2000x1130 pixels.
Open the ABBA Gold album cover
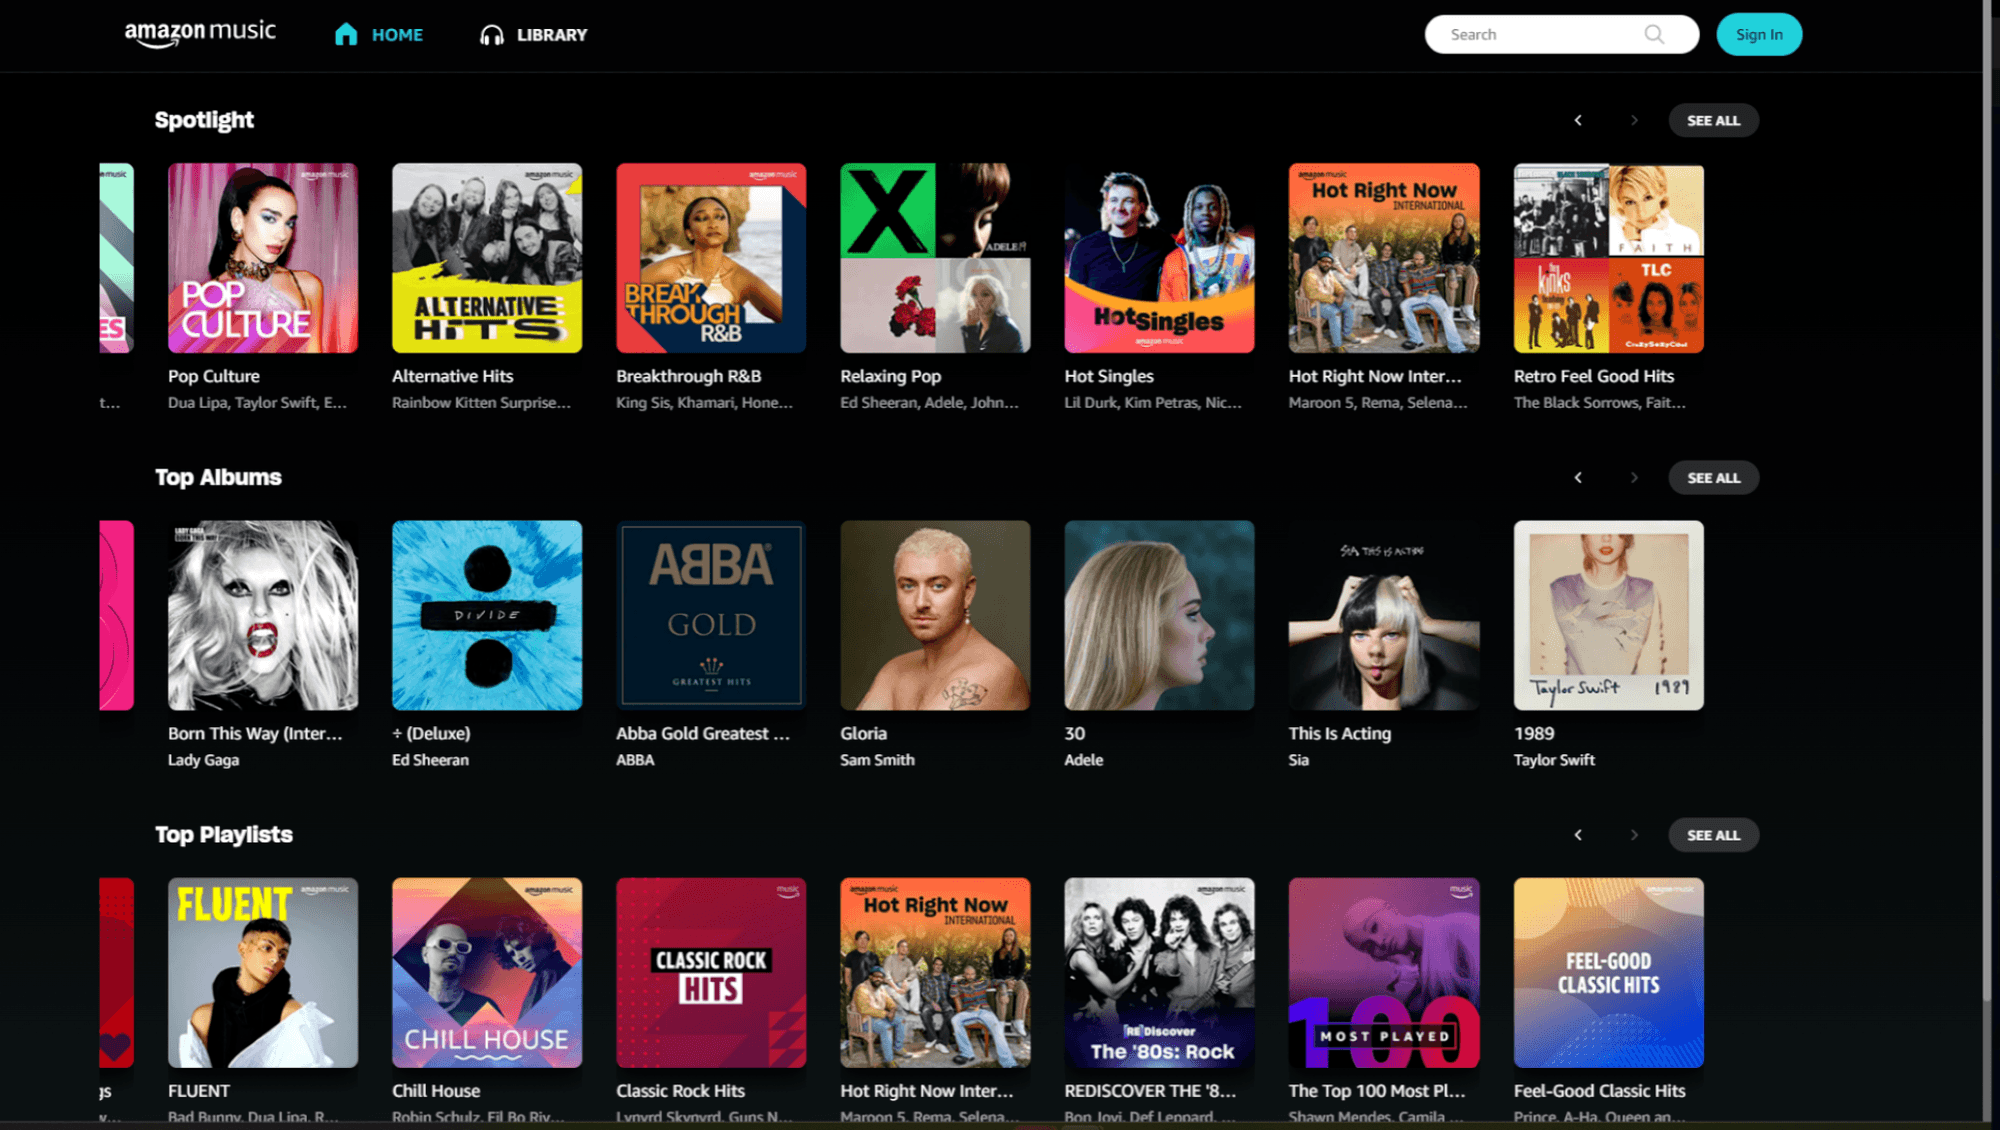coord(711,615)
